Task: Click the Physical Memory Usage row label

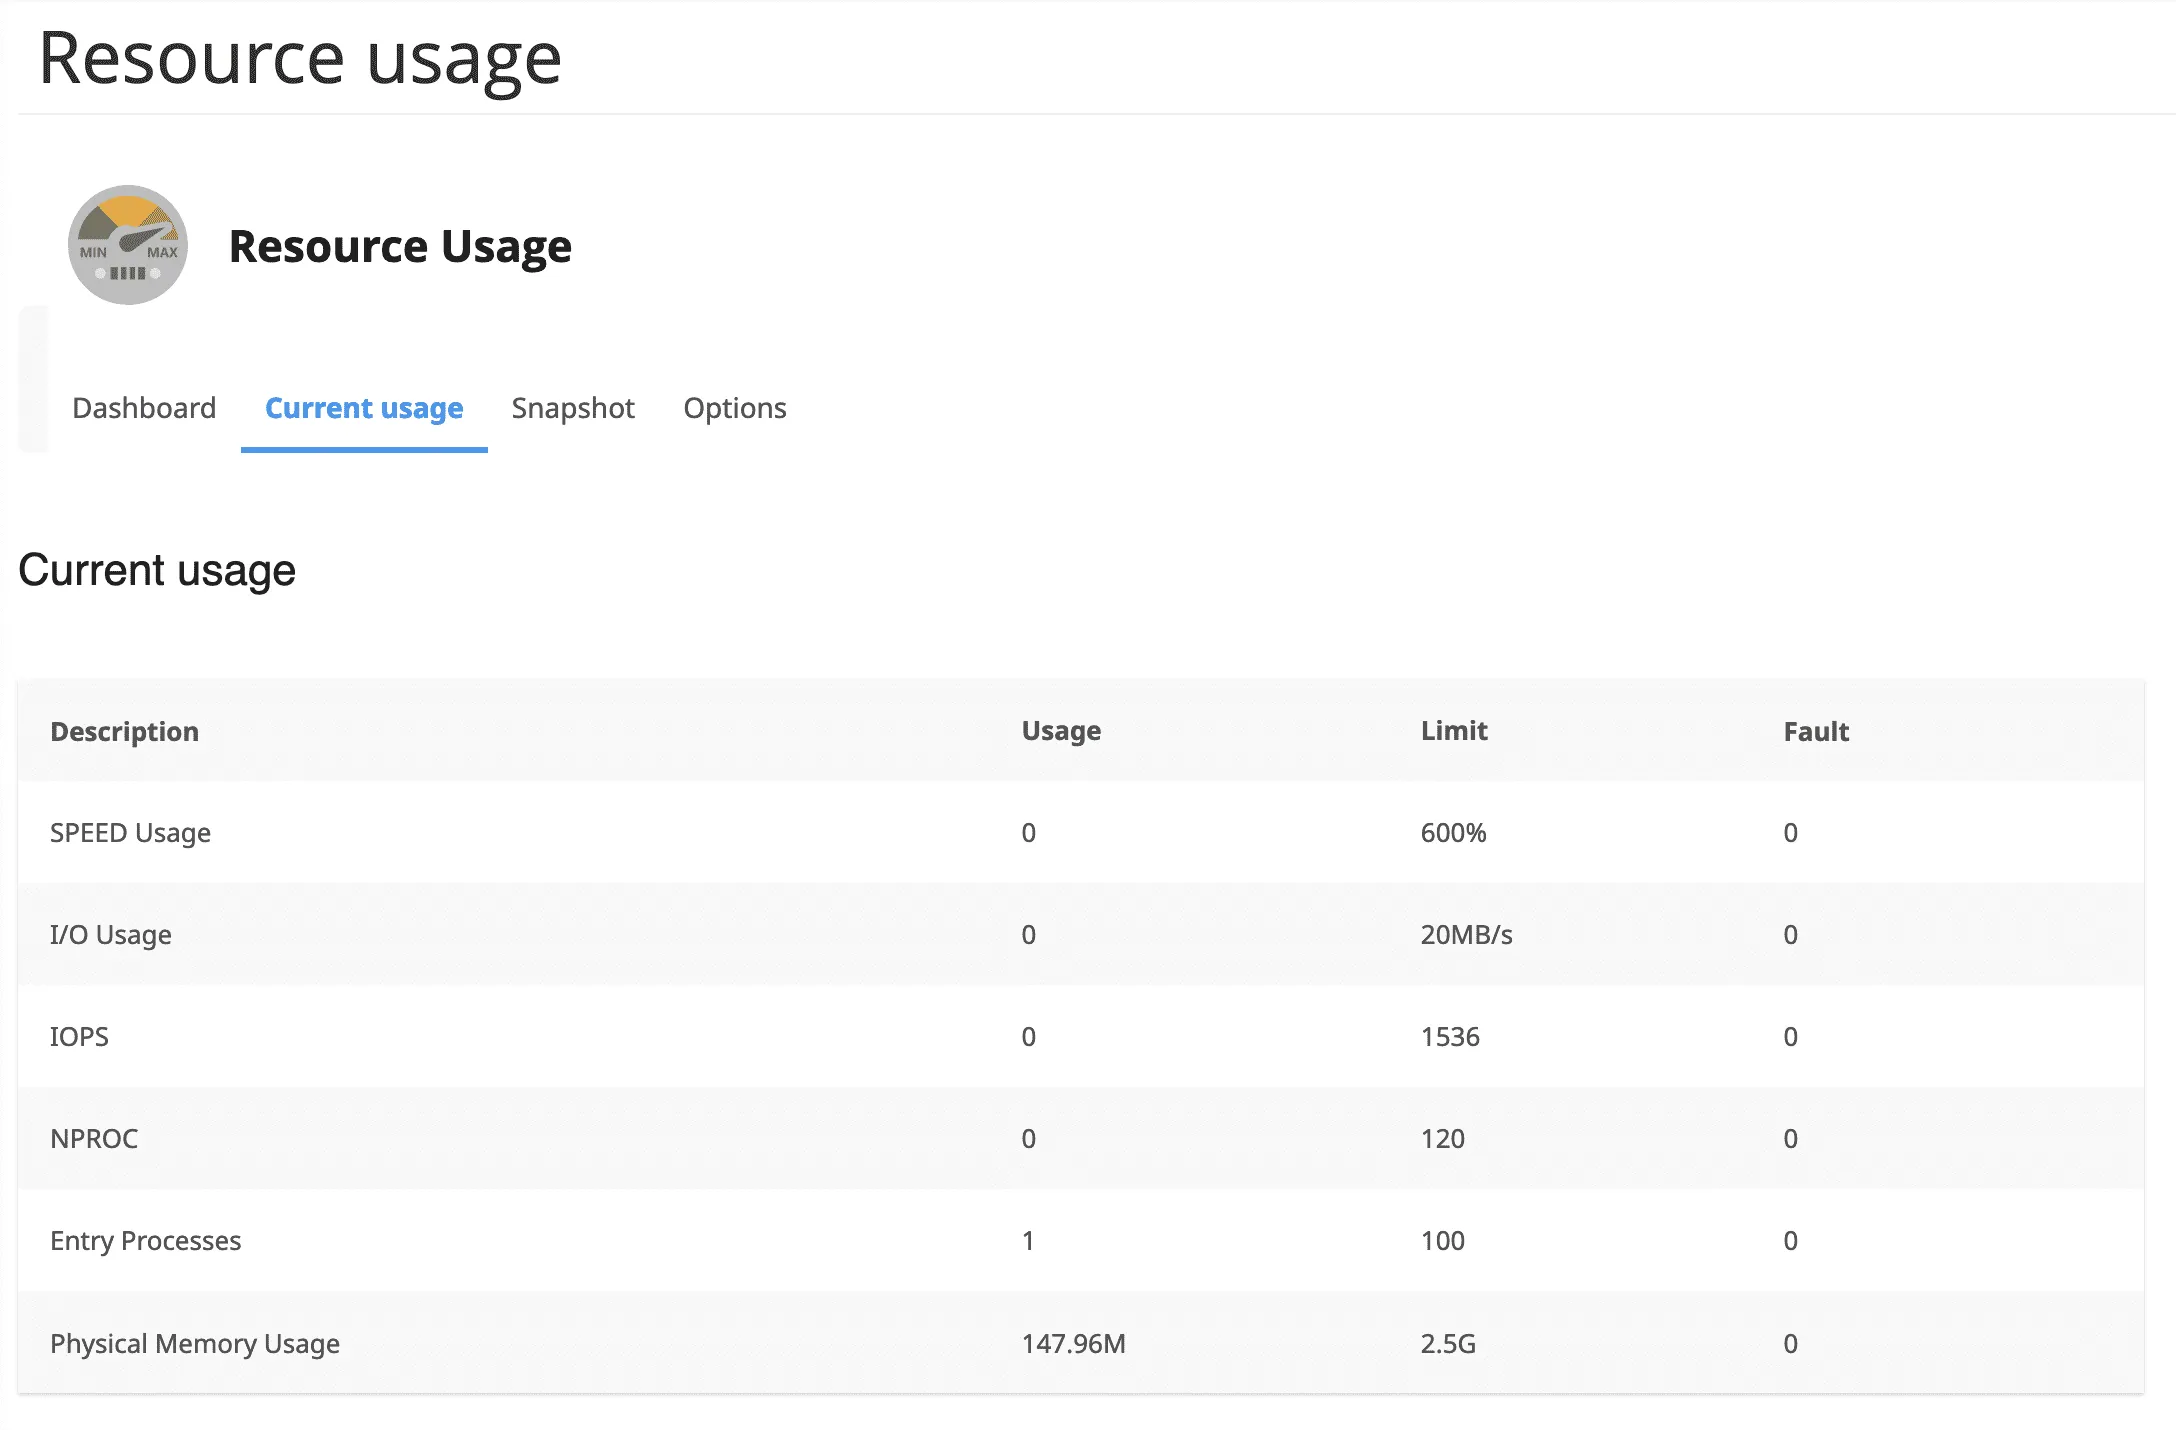Action: pyautogui.click(x=195, y=1343)
